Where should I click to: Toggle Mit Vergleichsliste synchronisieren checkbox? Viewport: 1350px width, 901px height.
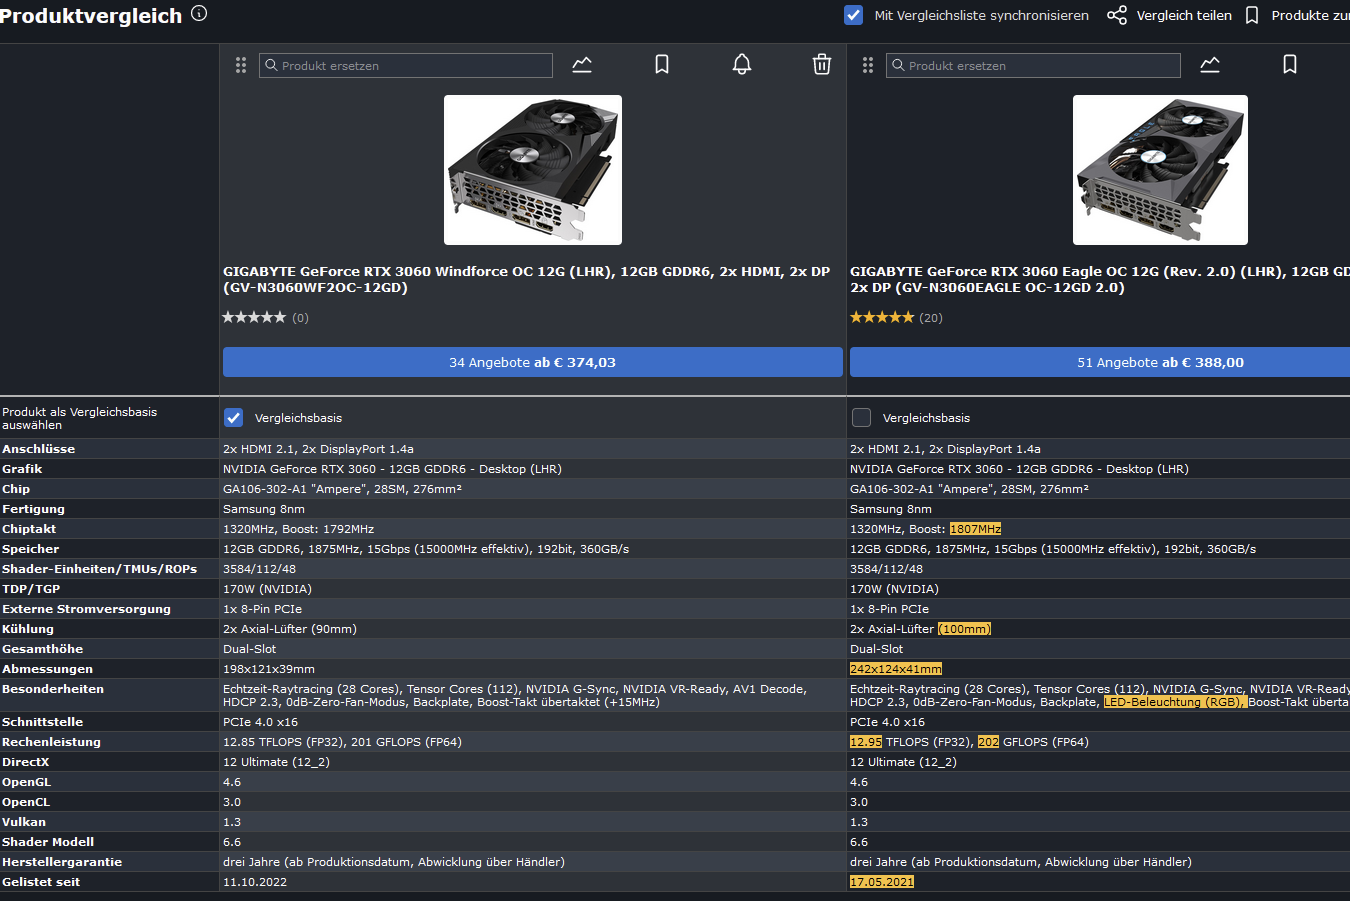coord(853,15)
